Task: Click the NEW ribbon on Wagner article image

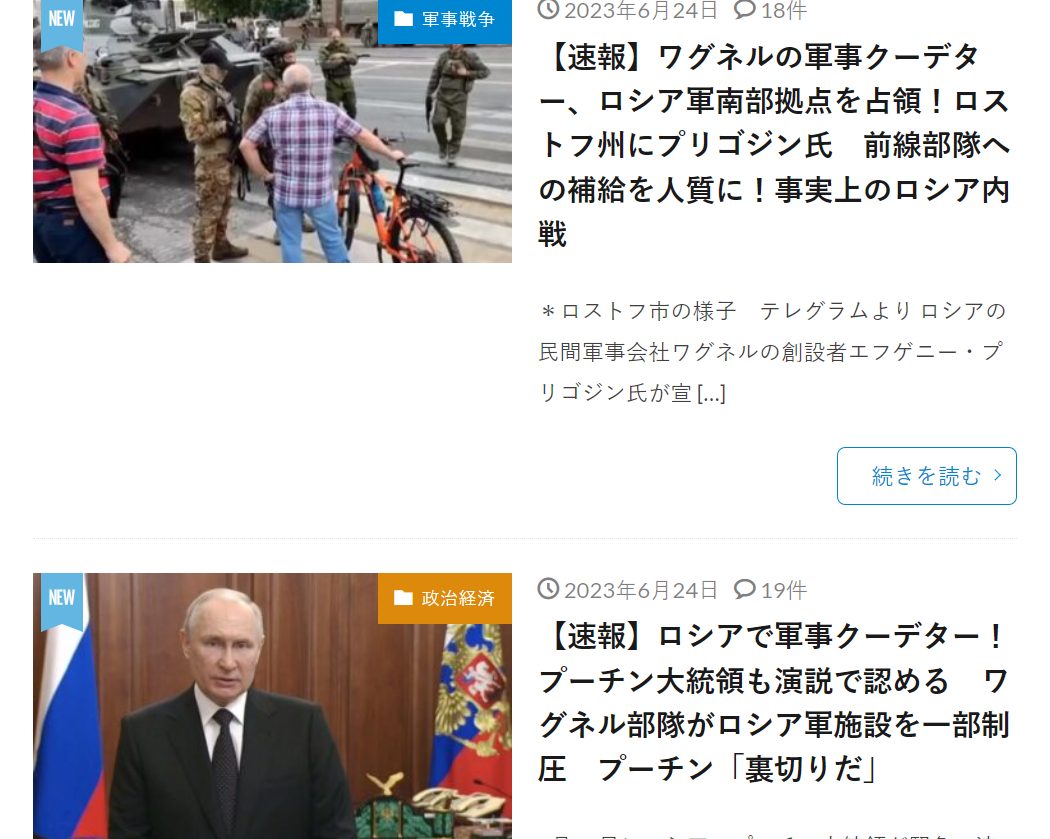Action: pos(62,23)
